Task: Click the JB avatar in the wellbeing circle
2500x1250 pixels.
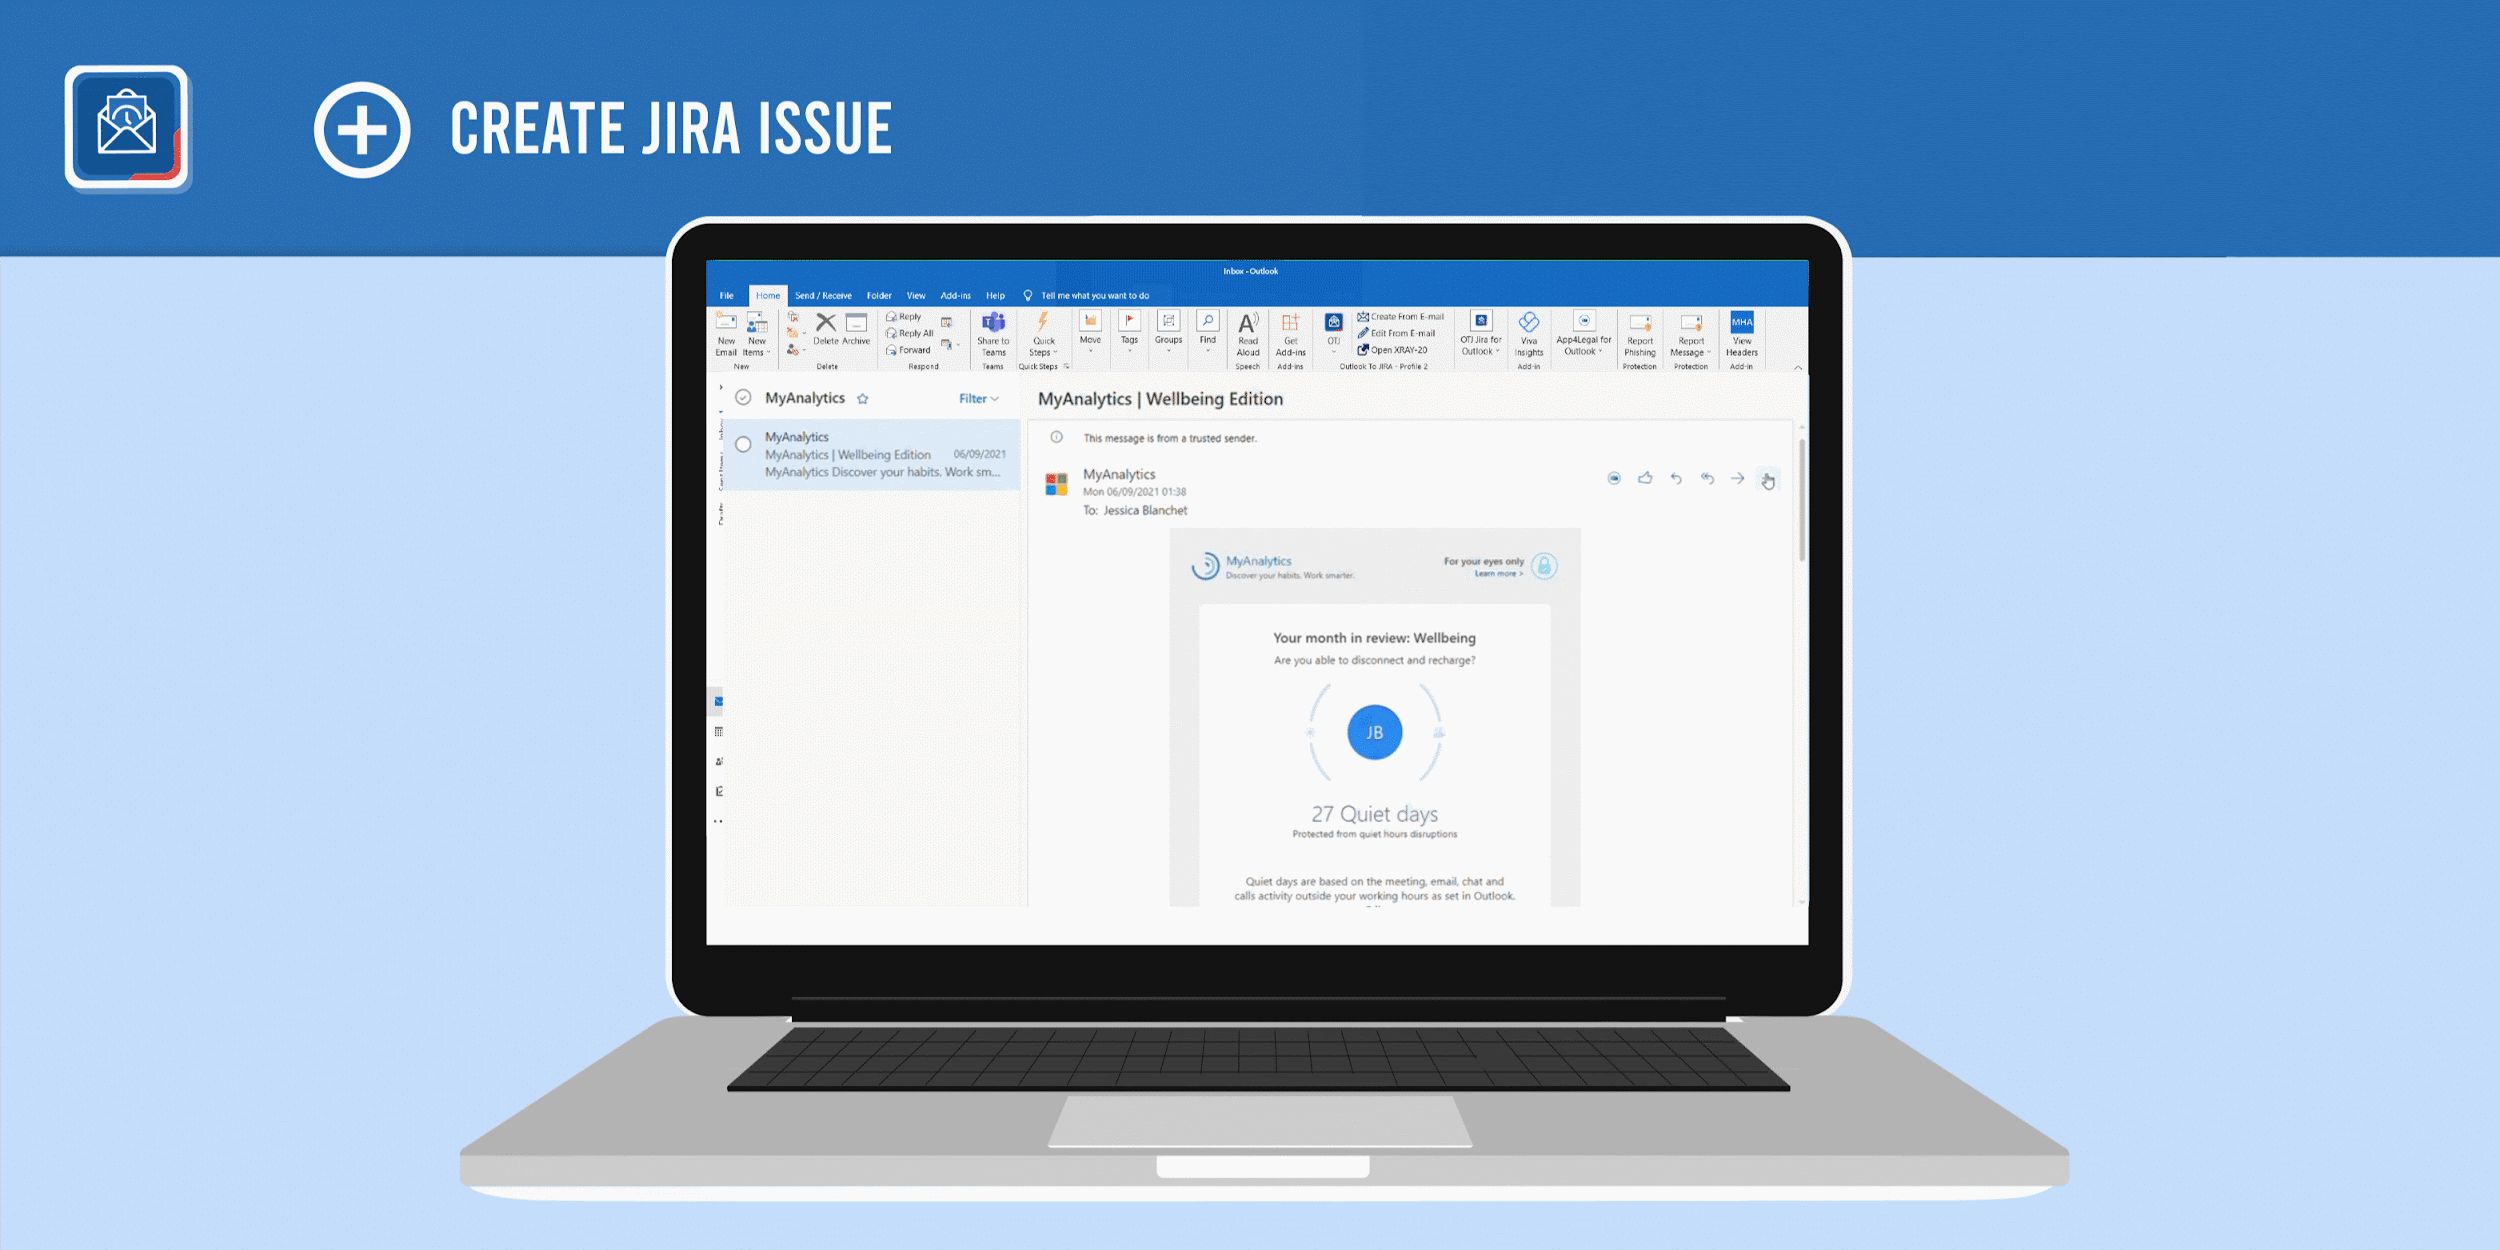Action: [x=1374, y=731]
